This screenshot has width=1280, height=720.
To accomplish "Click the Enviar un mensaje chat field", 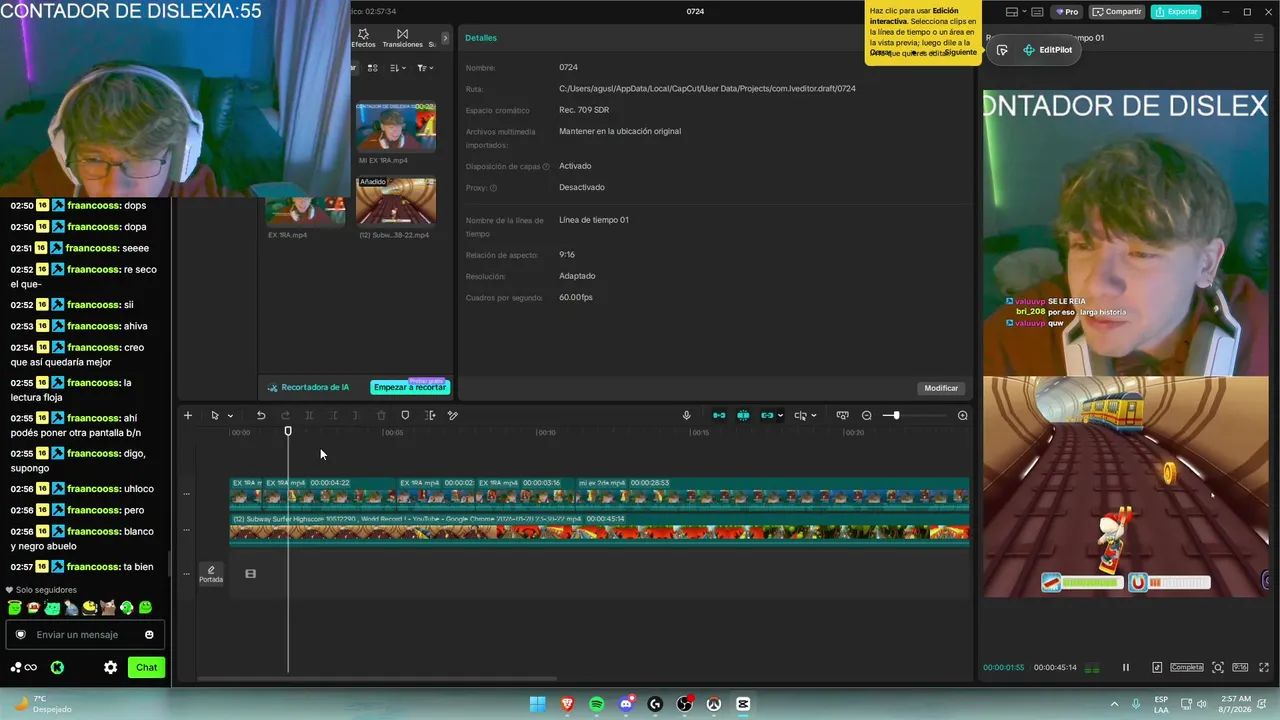I will click(85, 635).
